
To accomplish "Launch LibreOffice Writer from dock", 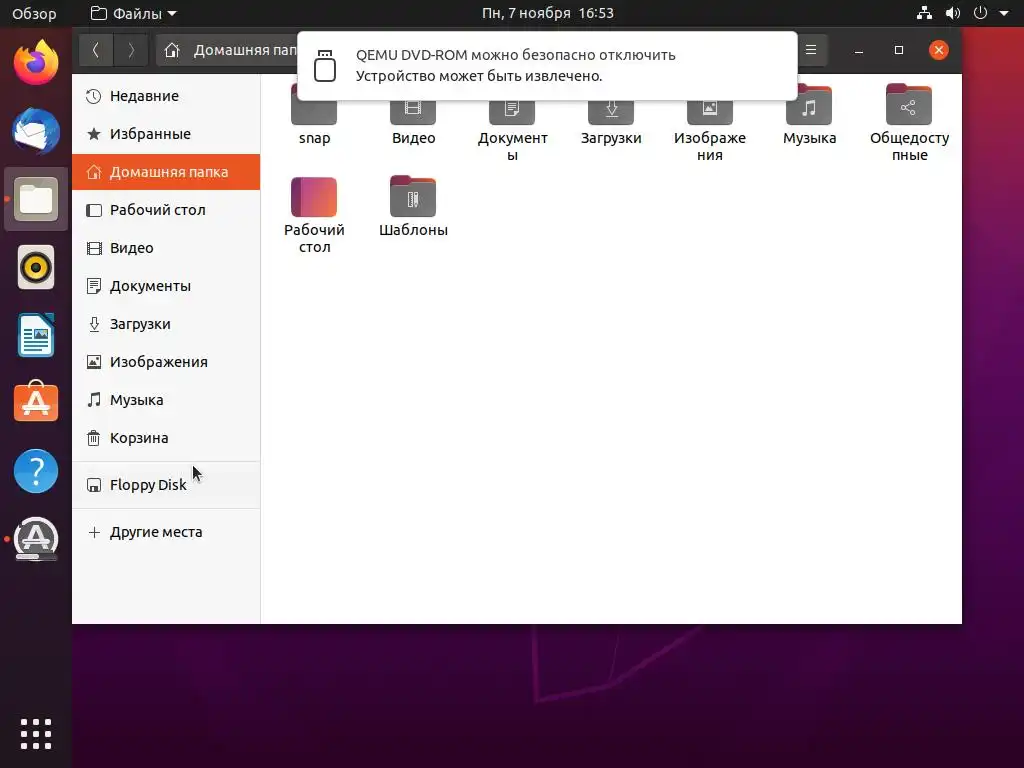I will [x=36, y=335].
